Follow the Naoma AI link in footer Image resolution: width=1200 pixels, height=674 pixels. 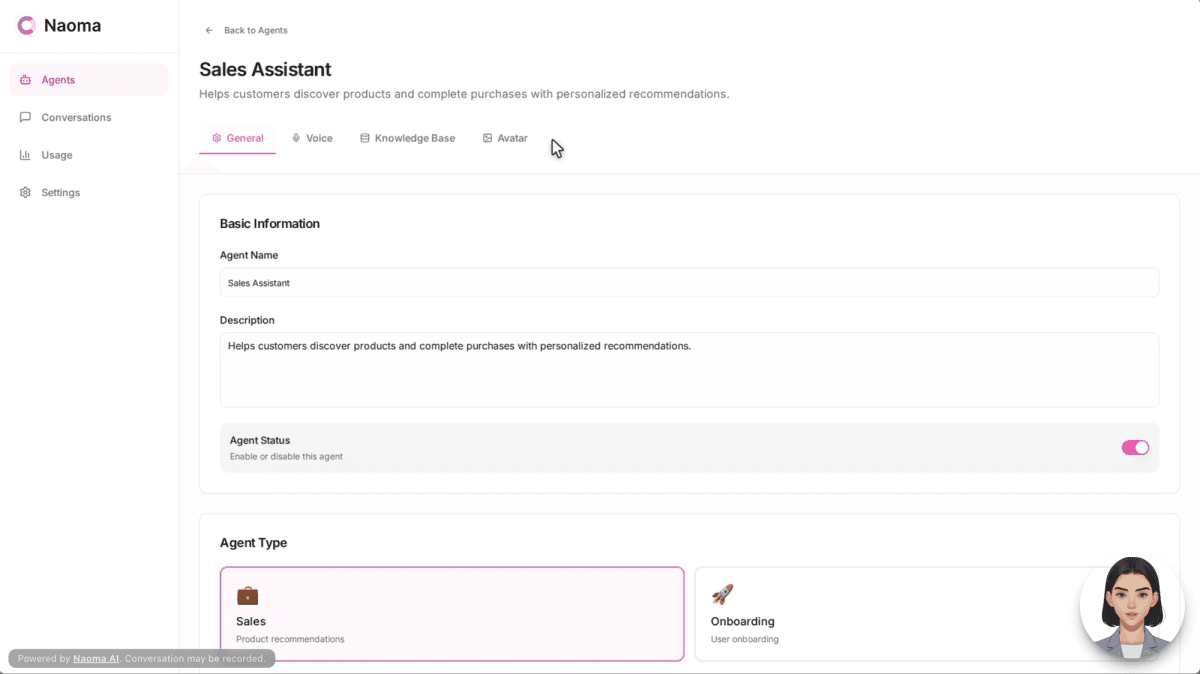(x=96, y=659)
